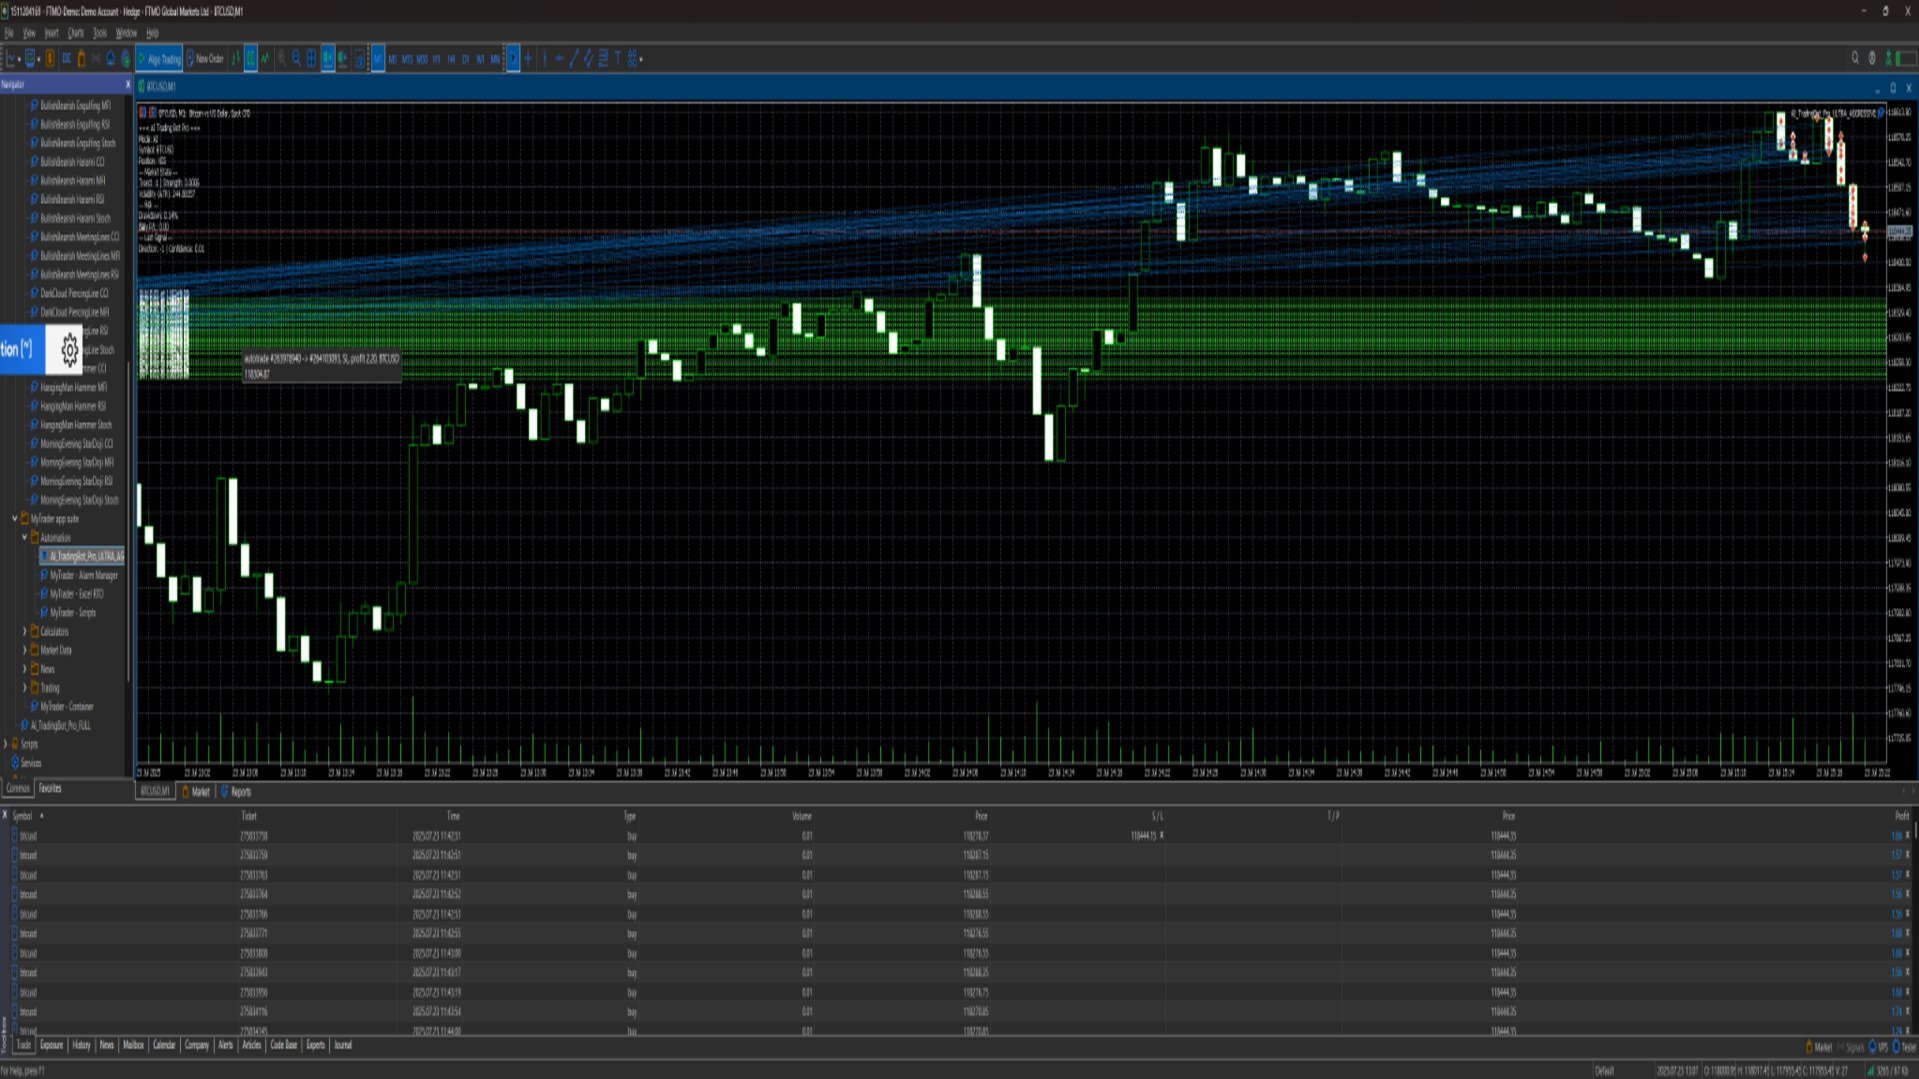Open the Insert menu
The image size is (1919, 1079).
click(x=51, y=33)
